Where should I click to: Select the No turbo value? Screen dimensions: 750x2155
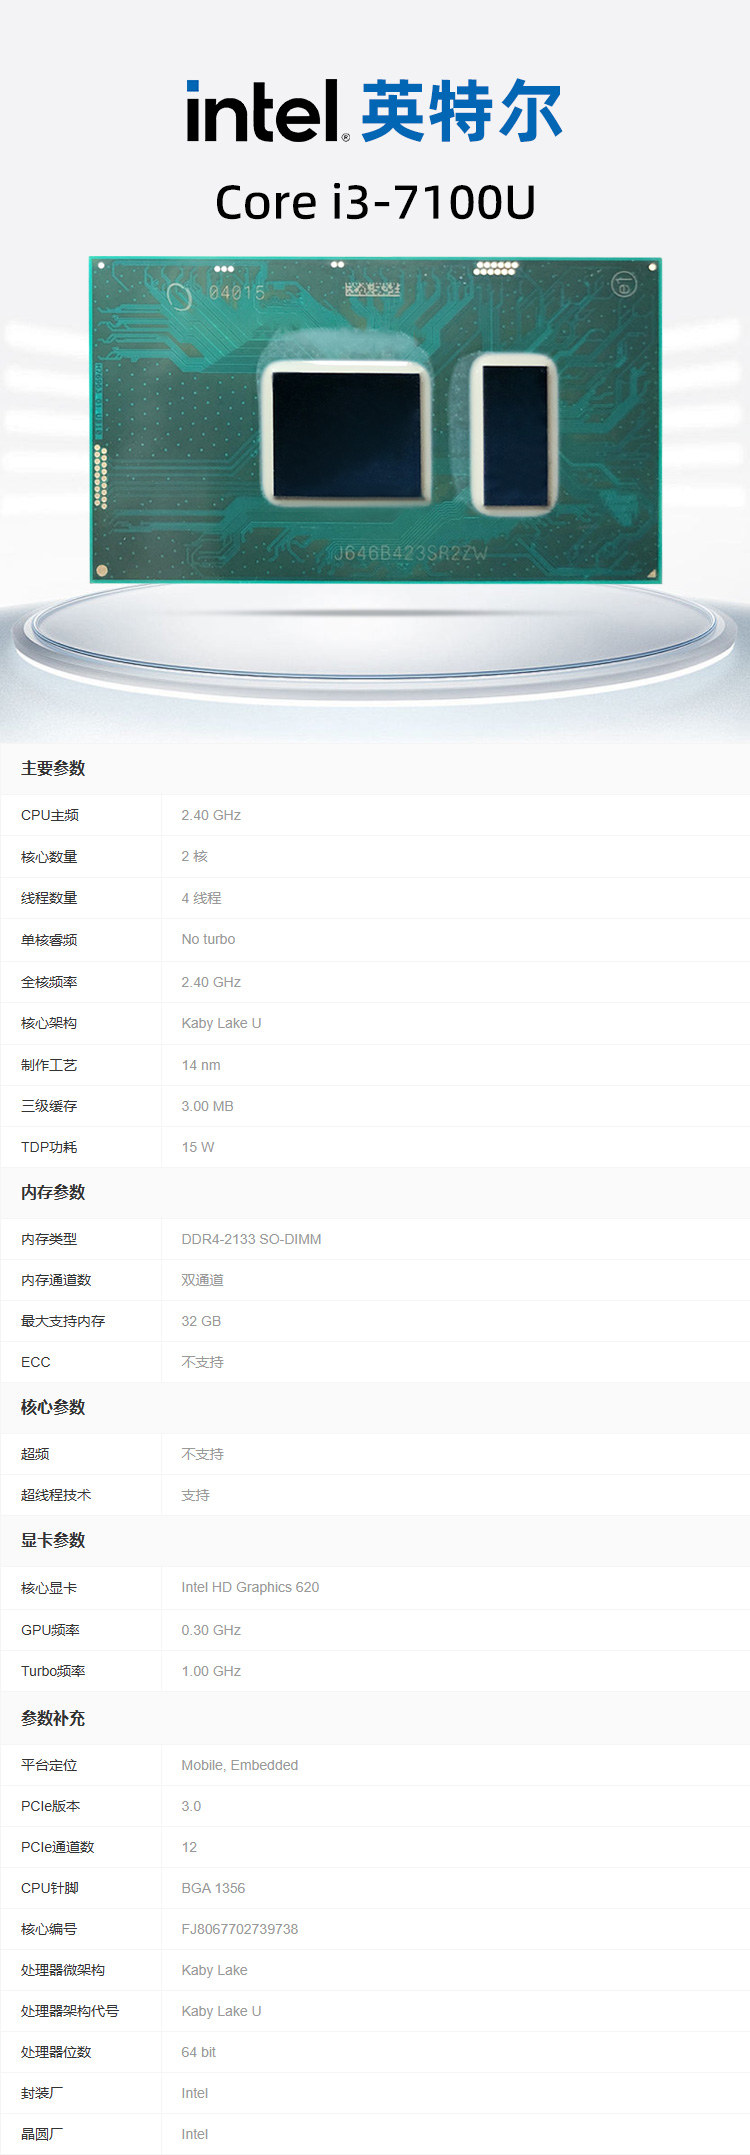coord(208,939)
